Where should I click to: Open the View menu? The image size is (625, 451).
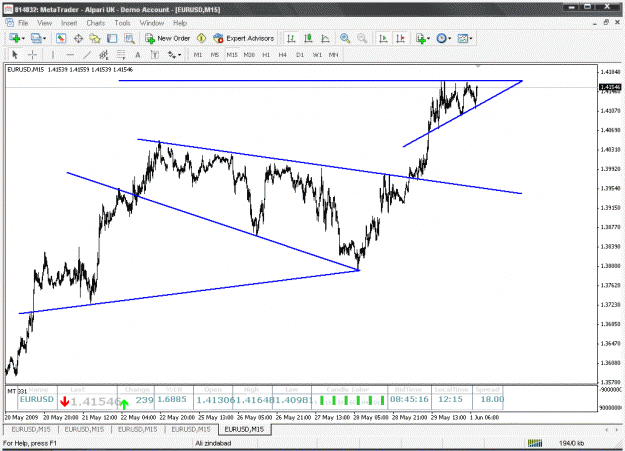[x=45, y=23]
